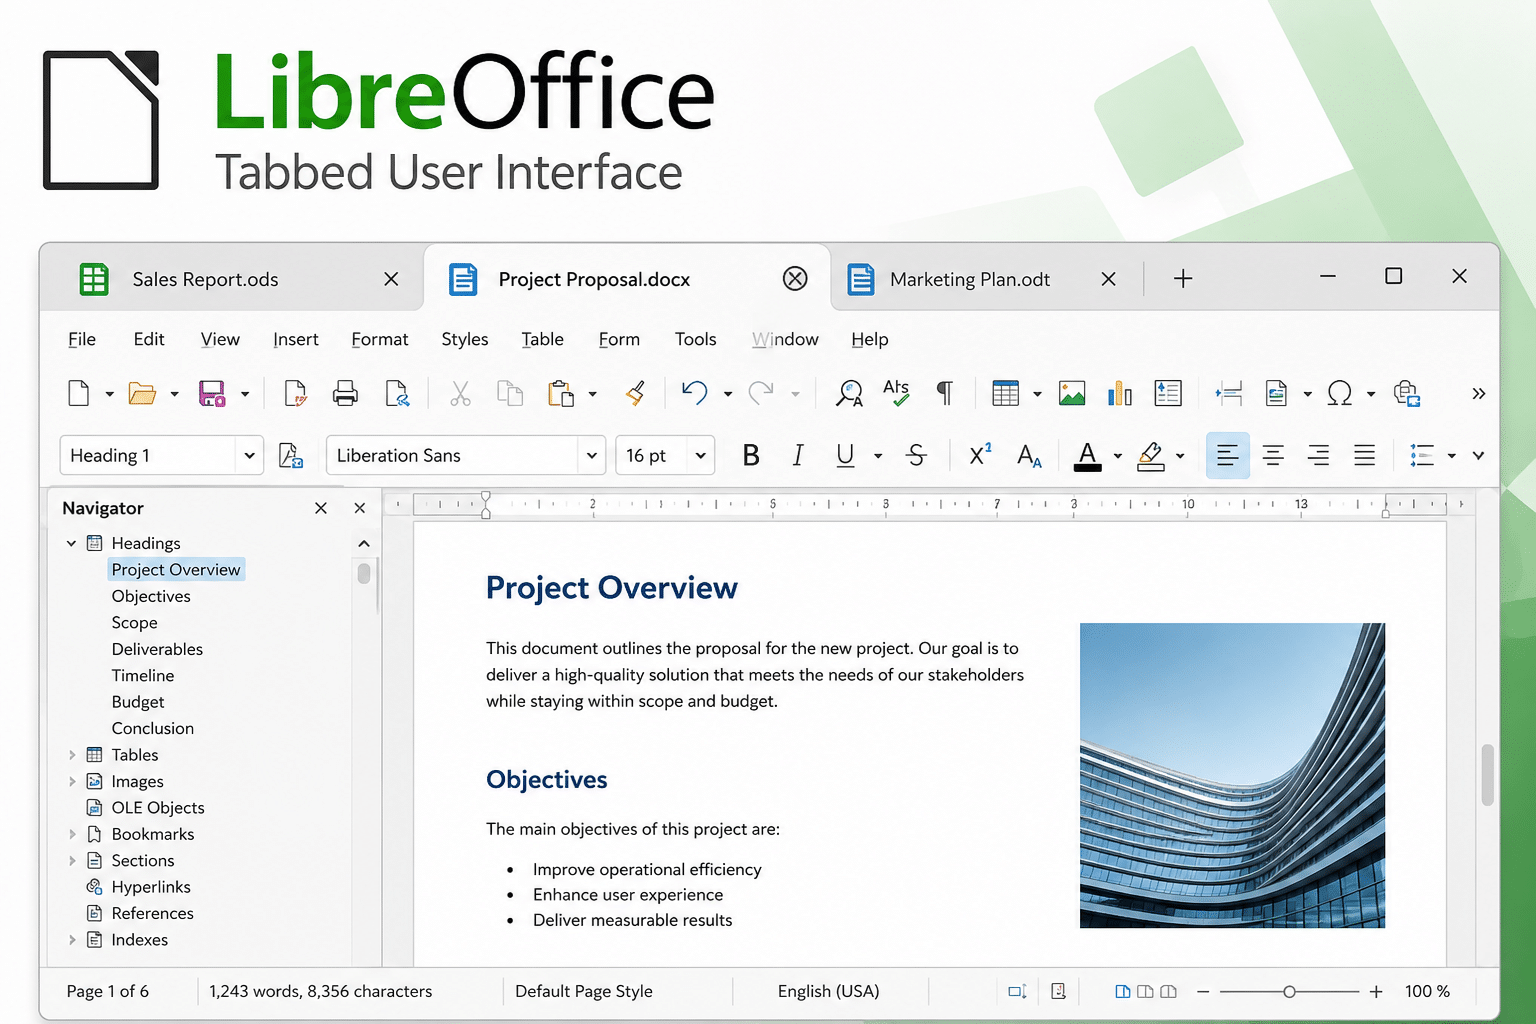Click Insert Page Break icon

point(1229,393)
